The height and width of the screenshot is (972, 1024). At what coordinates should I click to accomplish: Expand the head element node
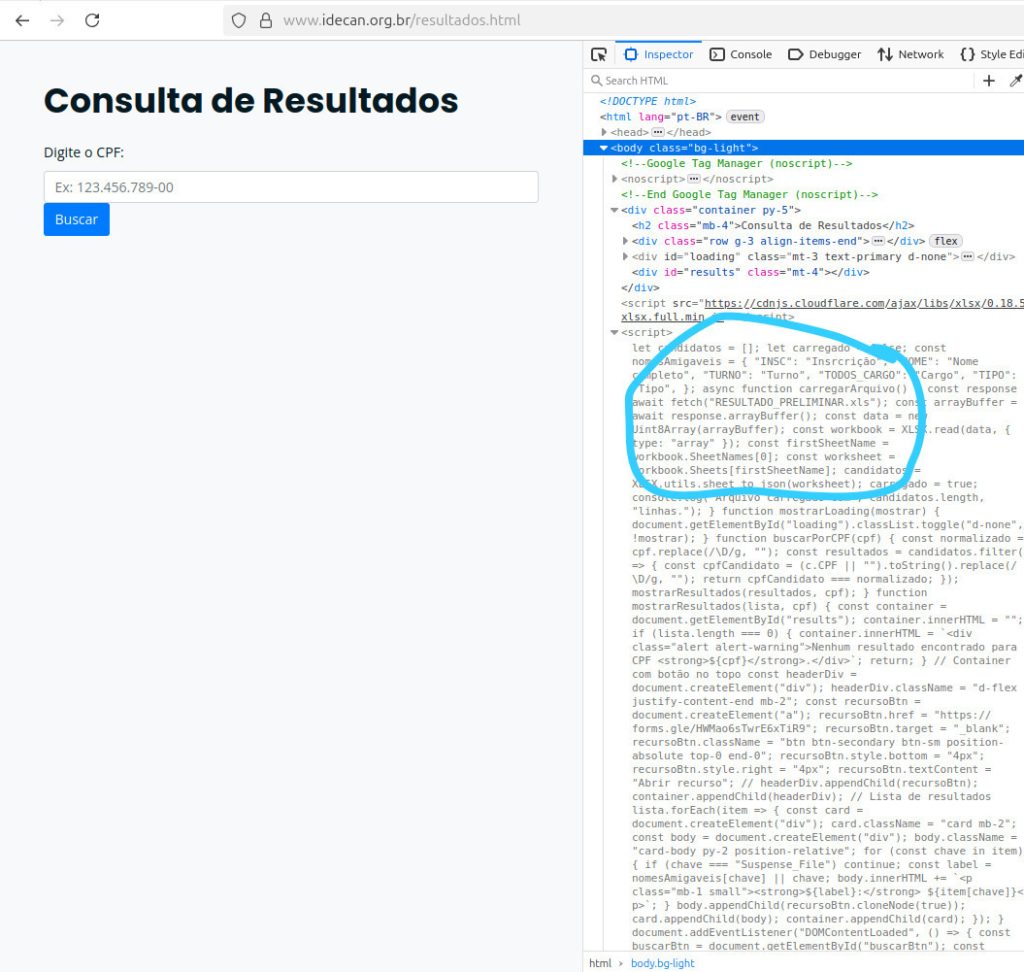coord(604,132)
